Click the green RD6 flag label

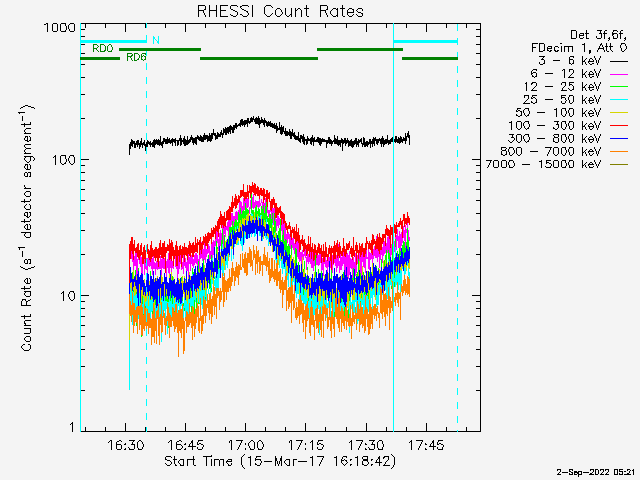(x=136, y=57)
